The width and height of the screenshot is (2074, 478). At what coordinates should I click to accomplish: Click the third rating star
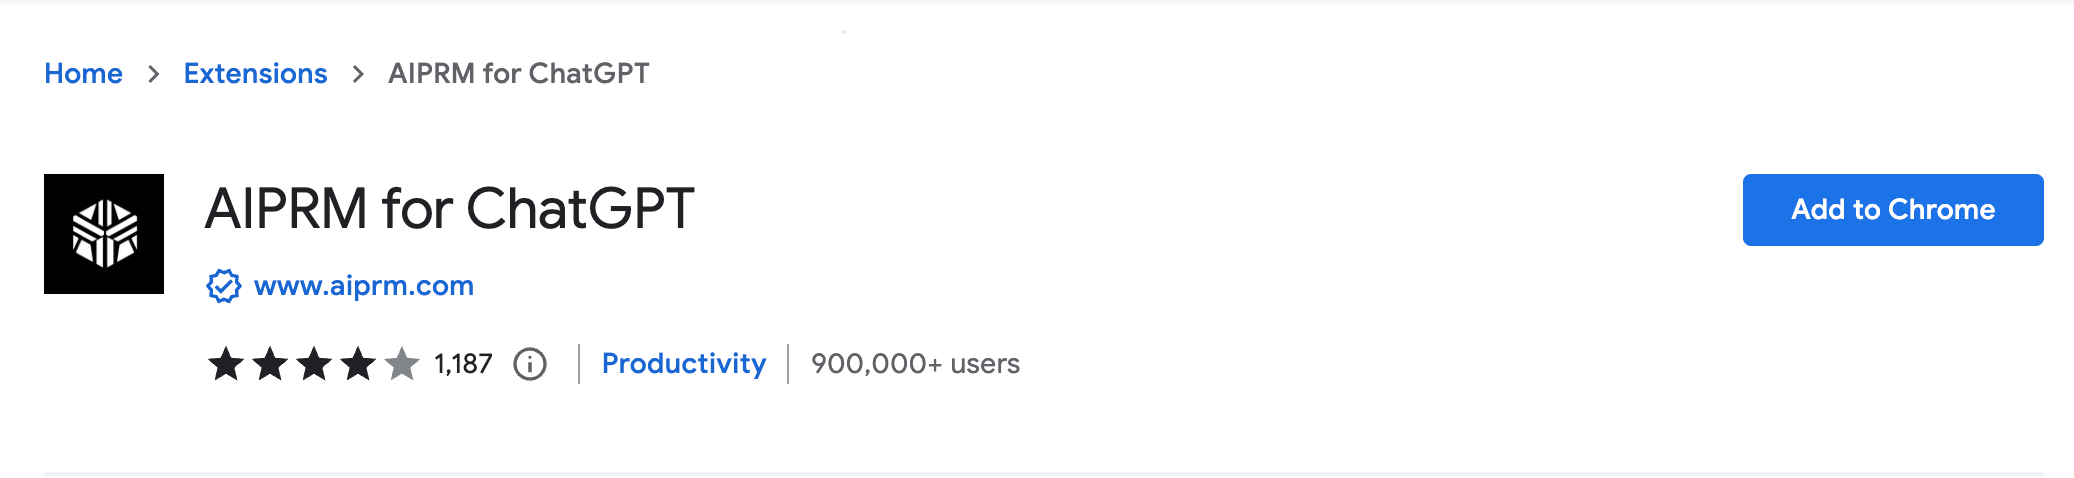pyautogui.click(x=314, y=364)
